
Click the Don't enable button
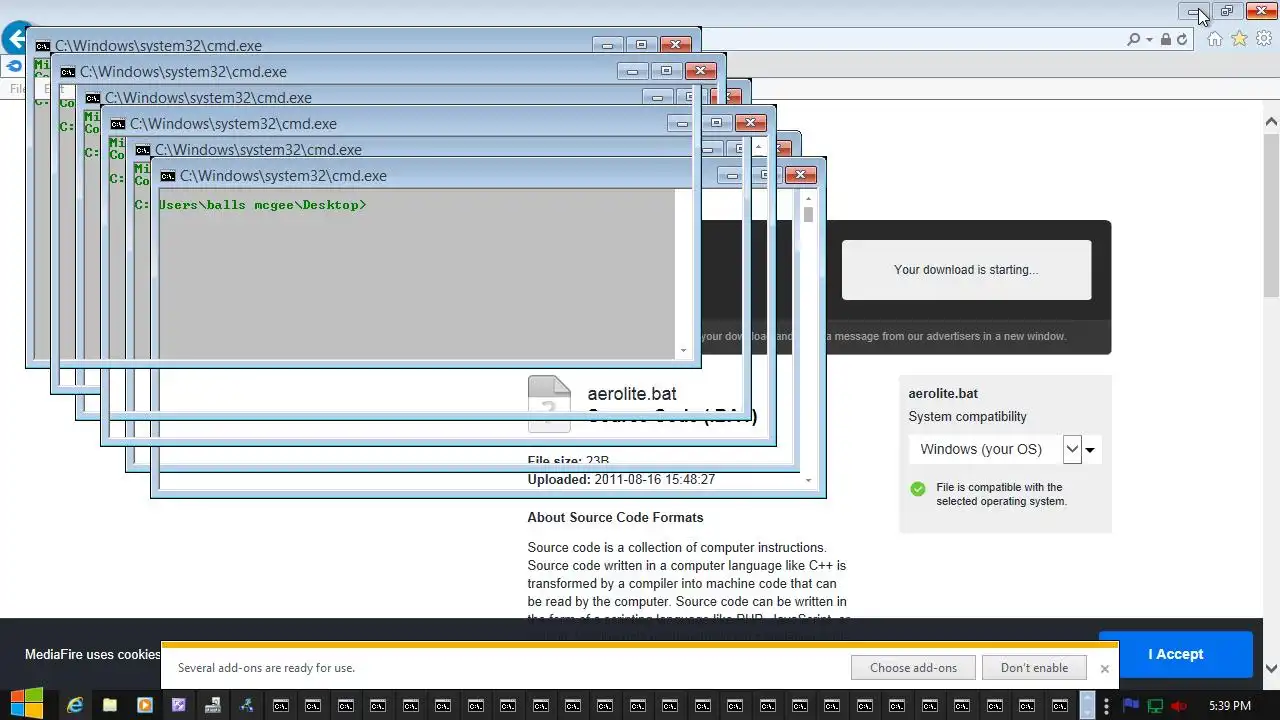click(x=1034, y=668)
